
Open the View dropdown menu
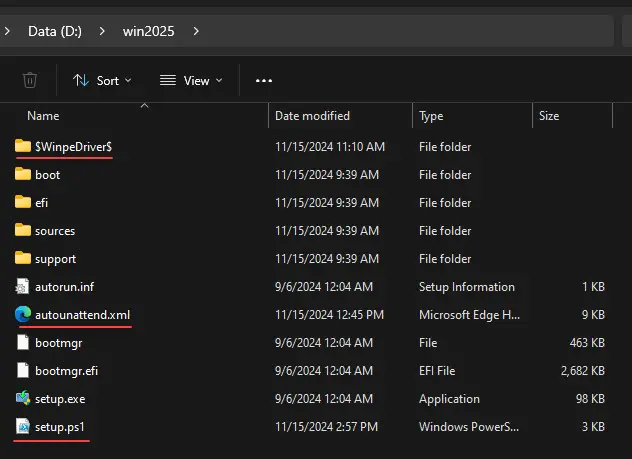pyautogui.click(x=190, y=80)
